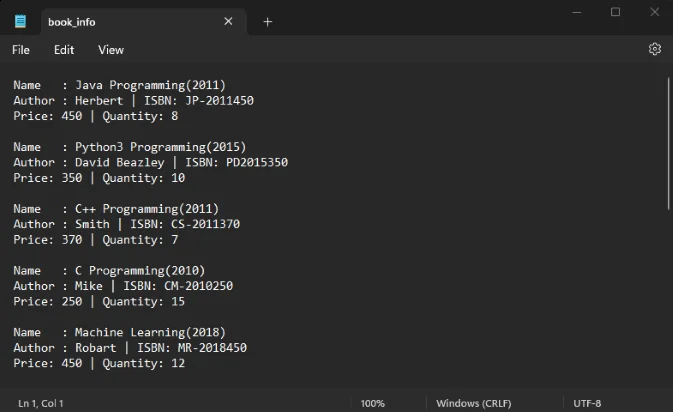Click ISBN 'CS-2011370' text
This screenshot has height=412, width=673.
click(x=206, y=224)
